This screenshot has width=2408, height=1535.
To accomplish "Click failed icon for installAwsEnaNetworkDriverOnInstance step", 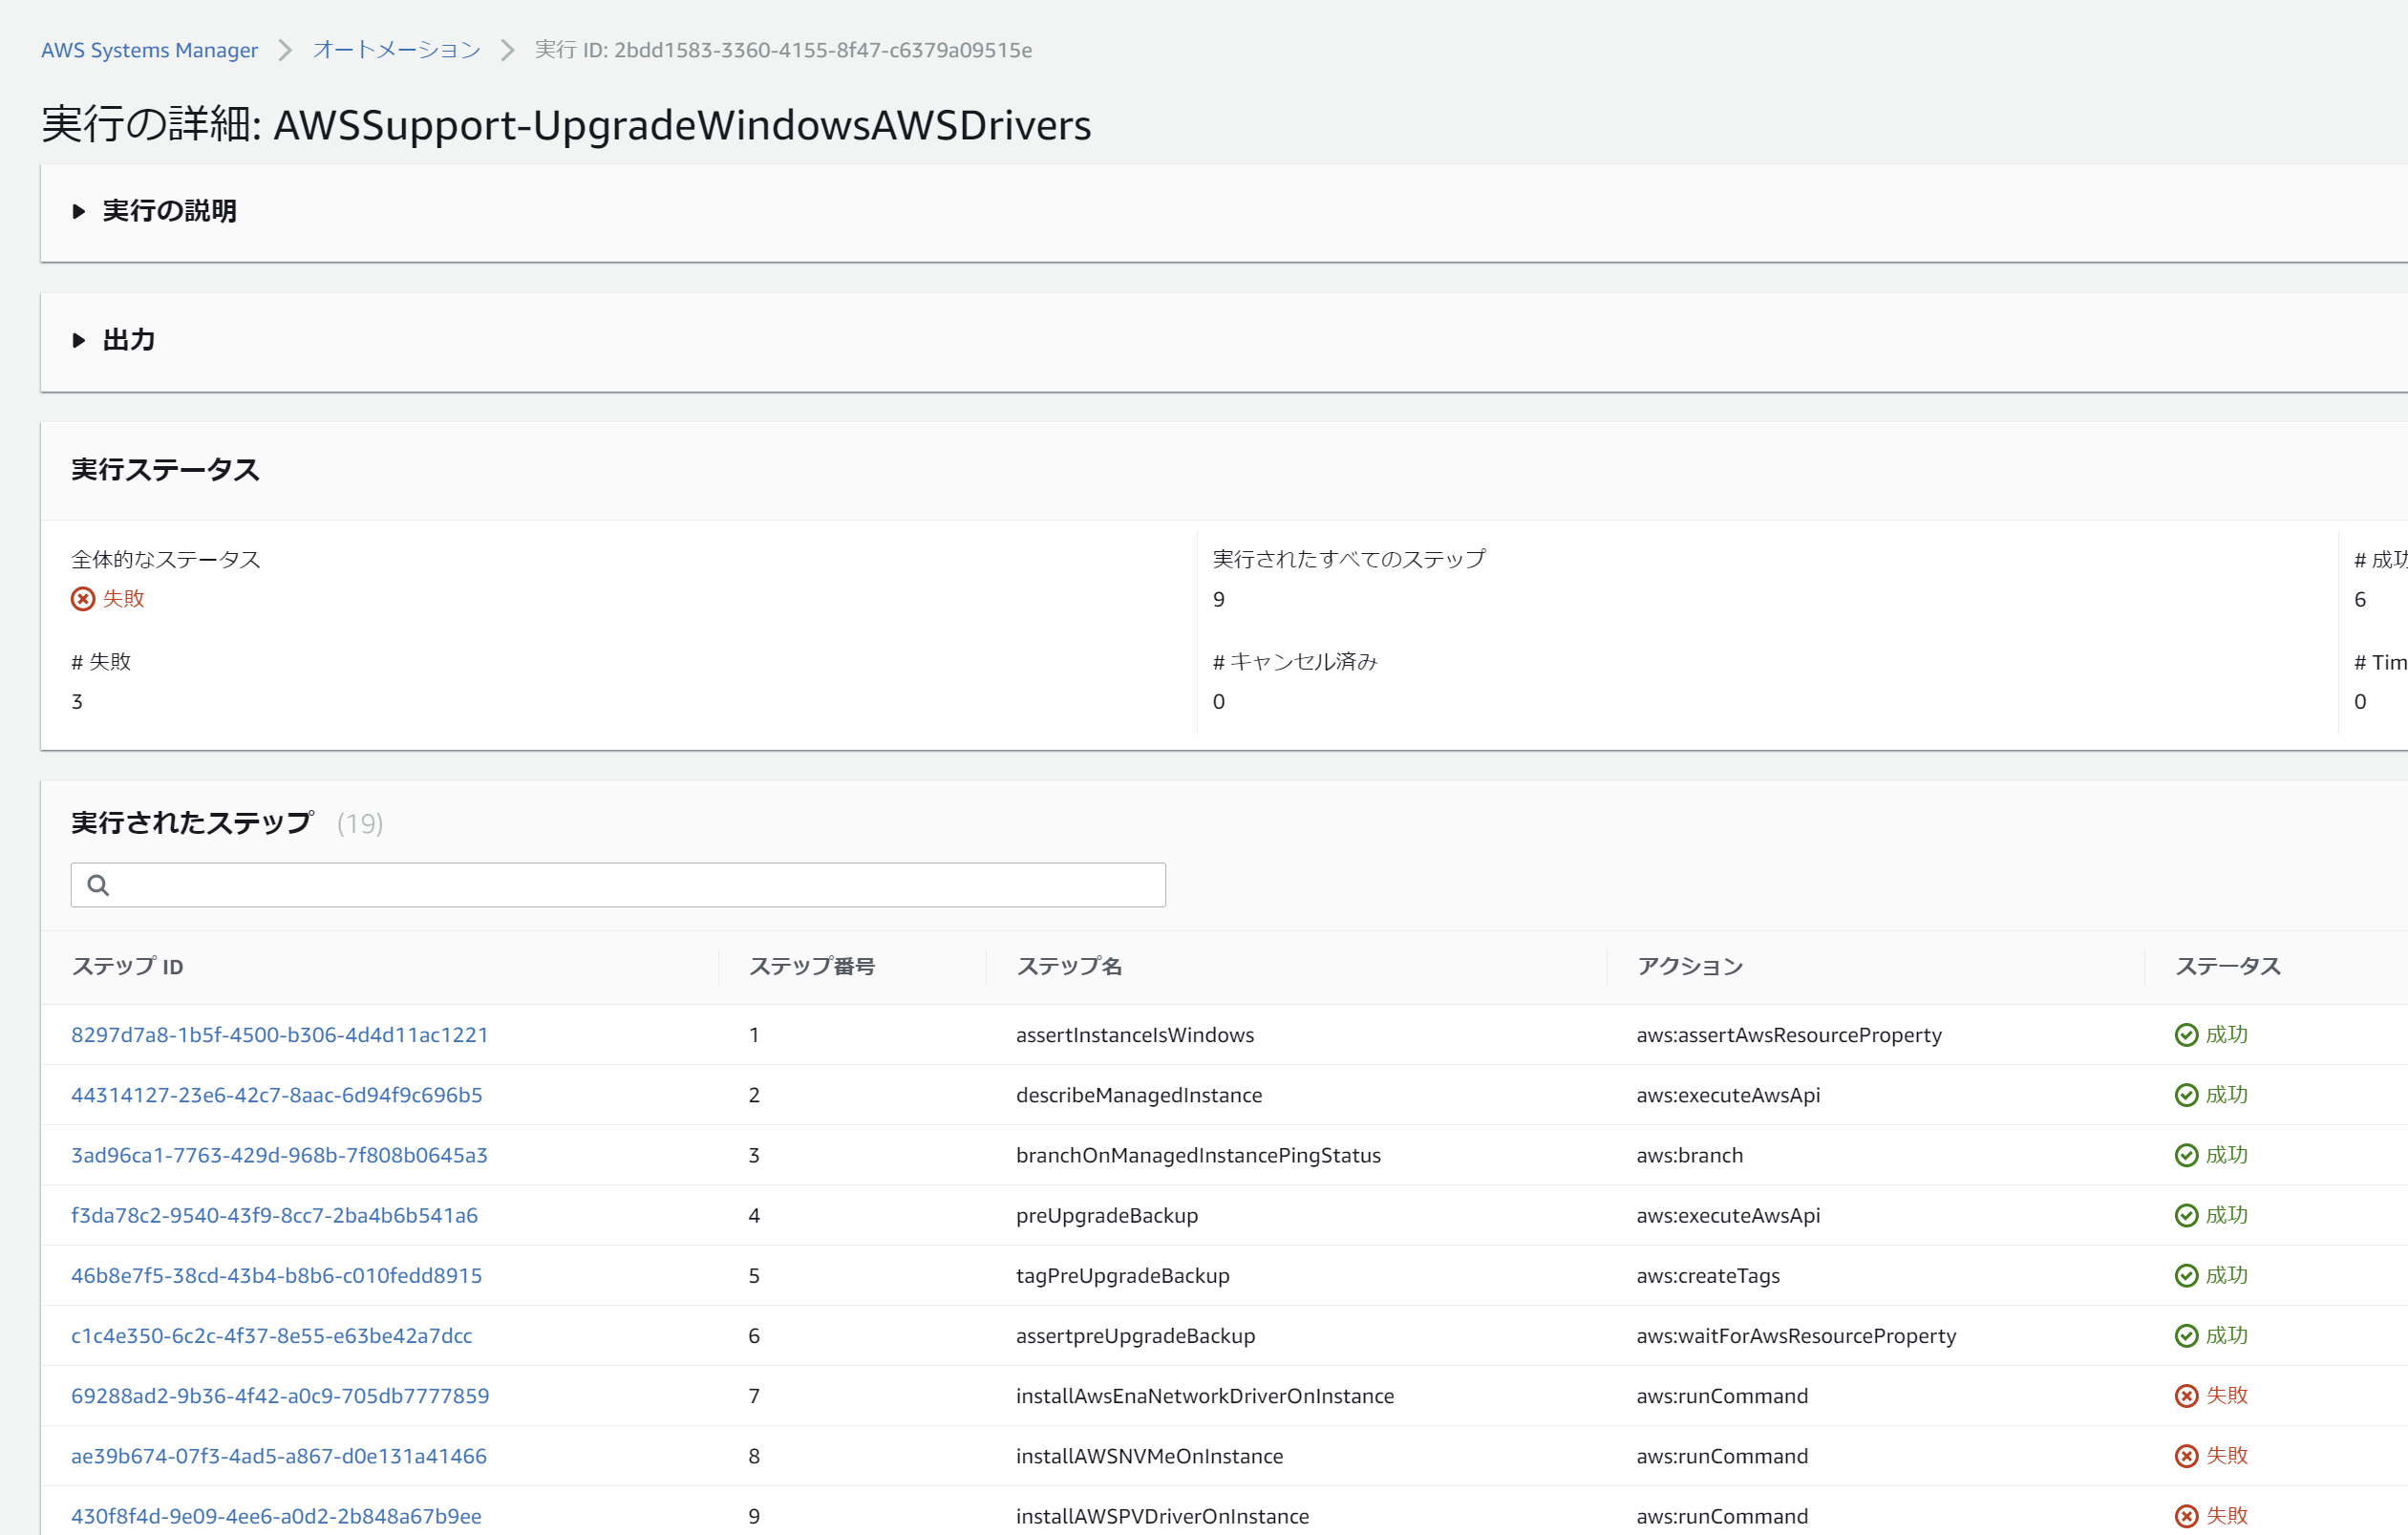I will pos(2186,1396).
